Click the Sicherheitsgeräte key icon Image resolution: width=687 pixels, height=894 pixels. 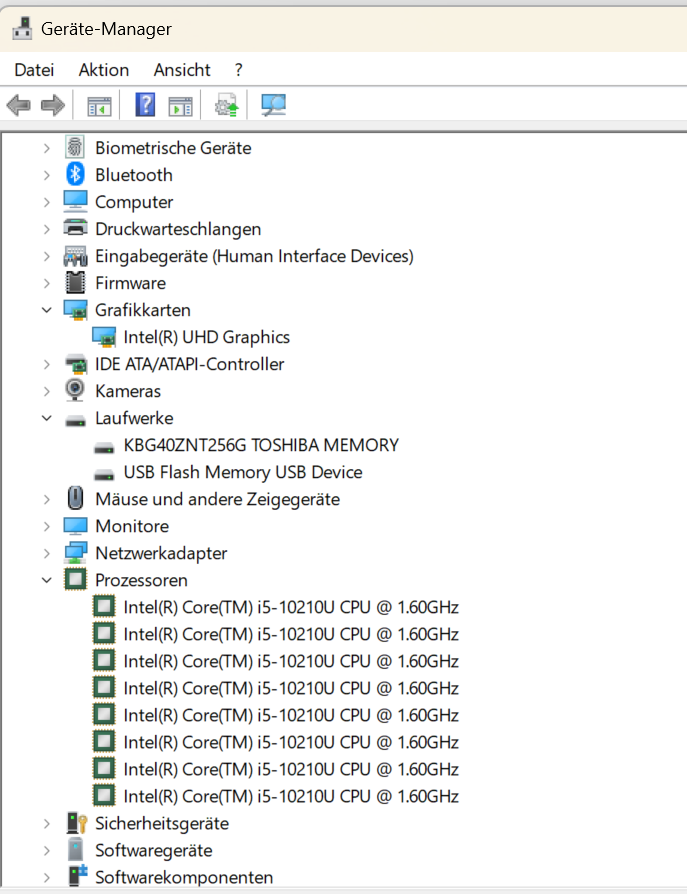76,823
